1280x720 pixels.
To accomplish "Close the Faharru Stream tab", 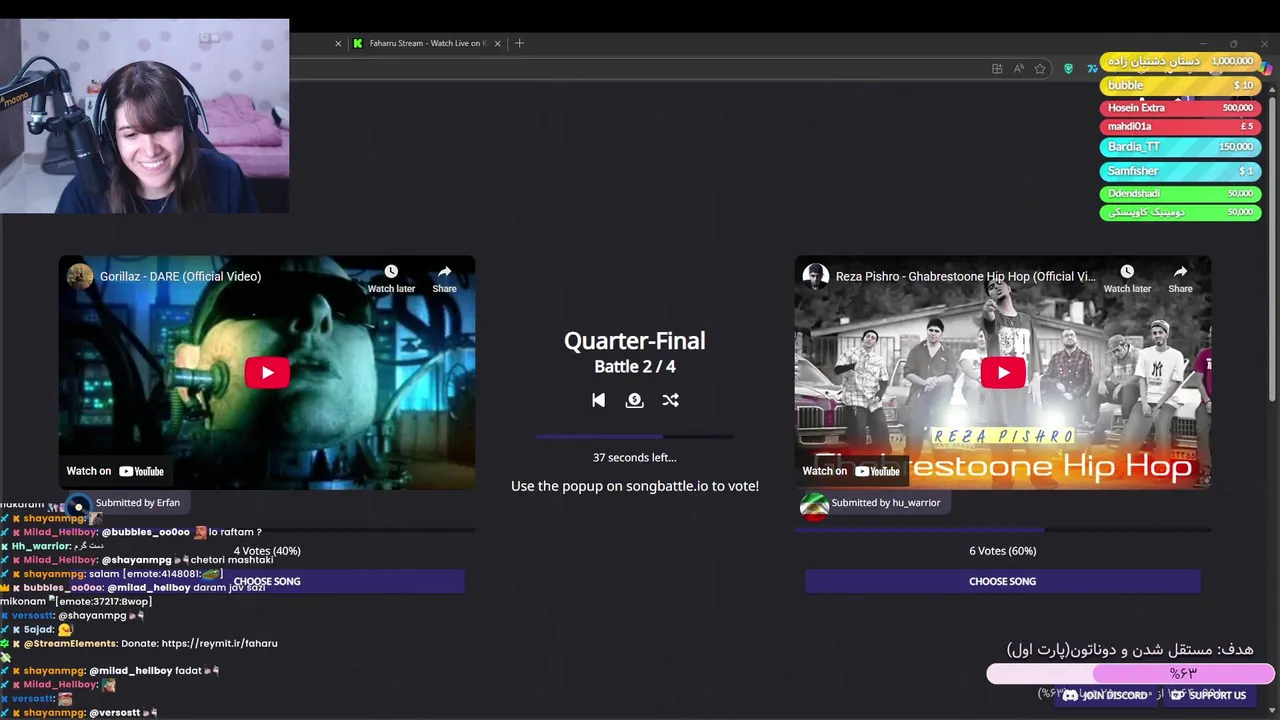I will 499,43.
